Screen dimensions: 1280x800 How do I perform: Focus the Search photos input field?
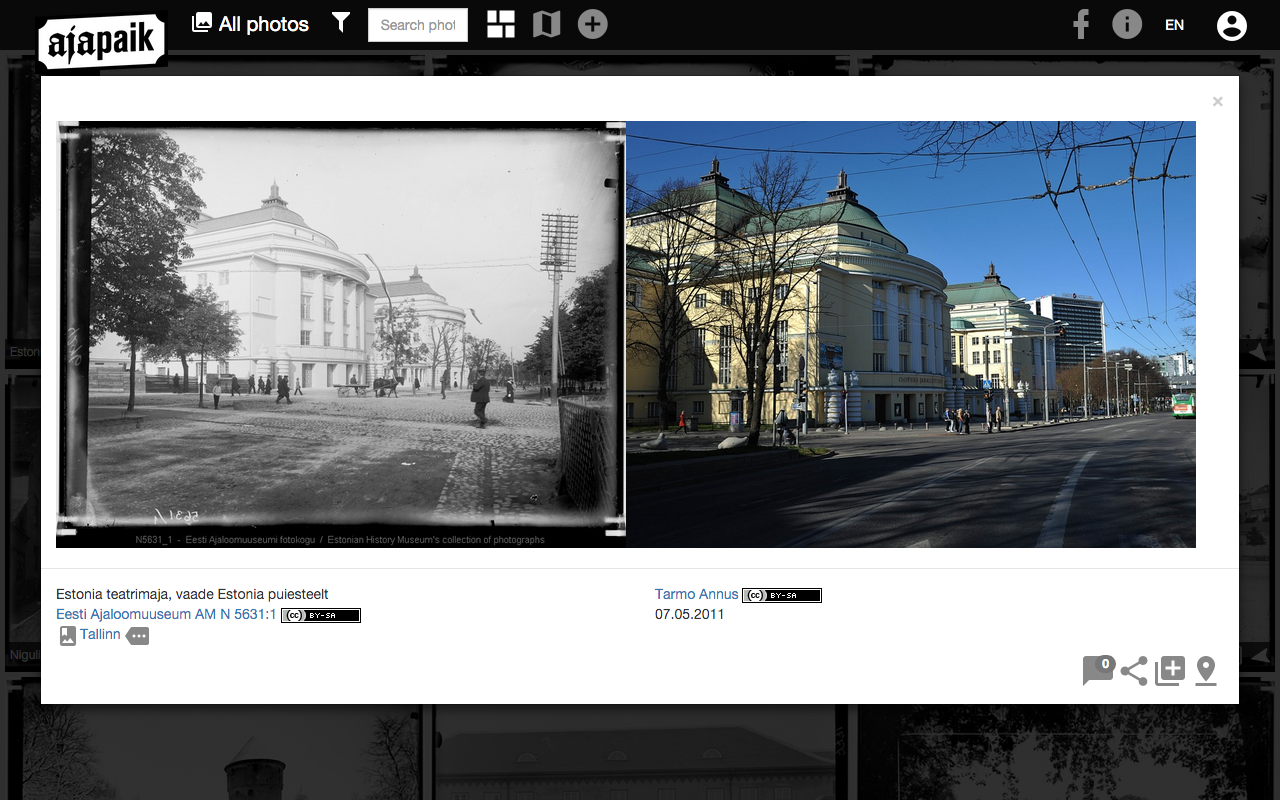point(418,25)
